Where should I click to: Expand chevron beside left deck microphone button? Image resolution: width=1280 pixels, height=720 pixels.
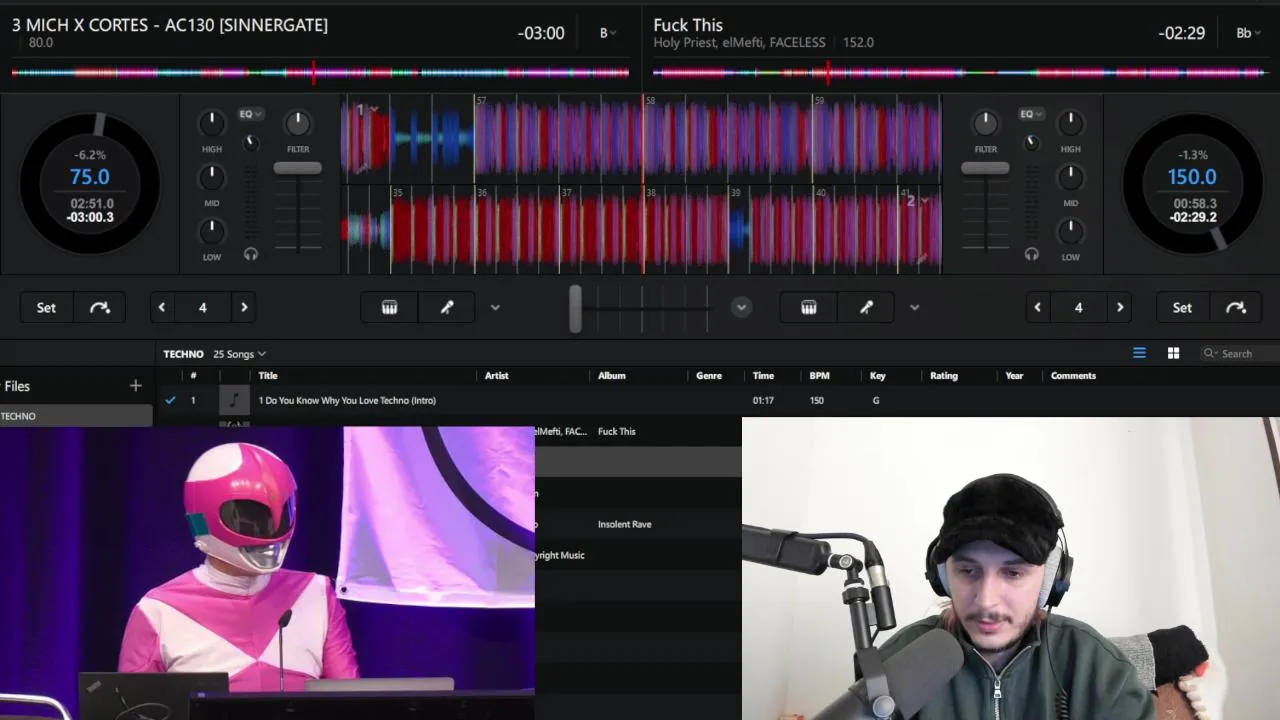click(495, 307)
